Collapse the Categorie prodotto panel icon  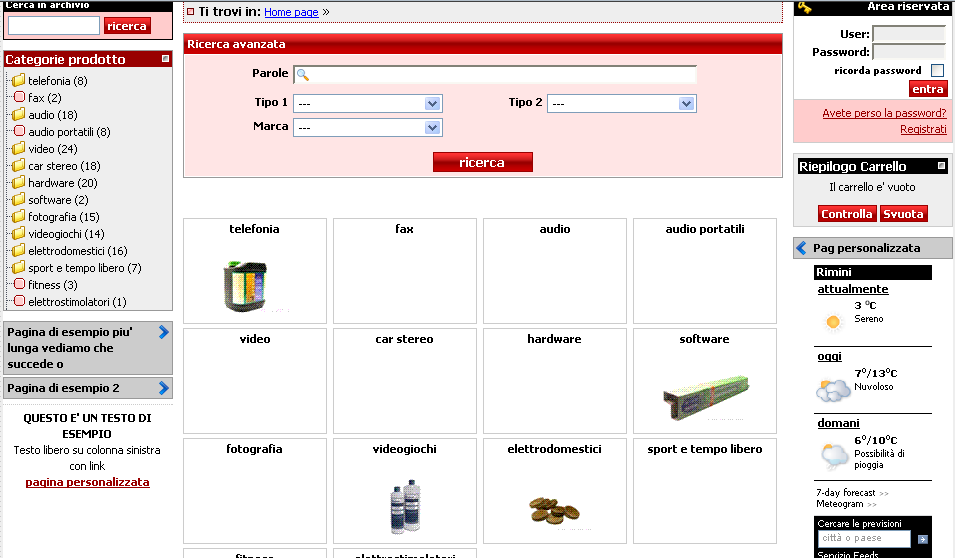tap(165, 58)
